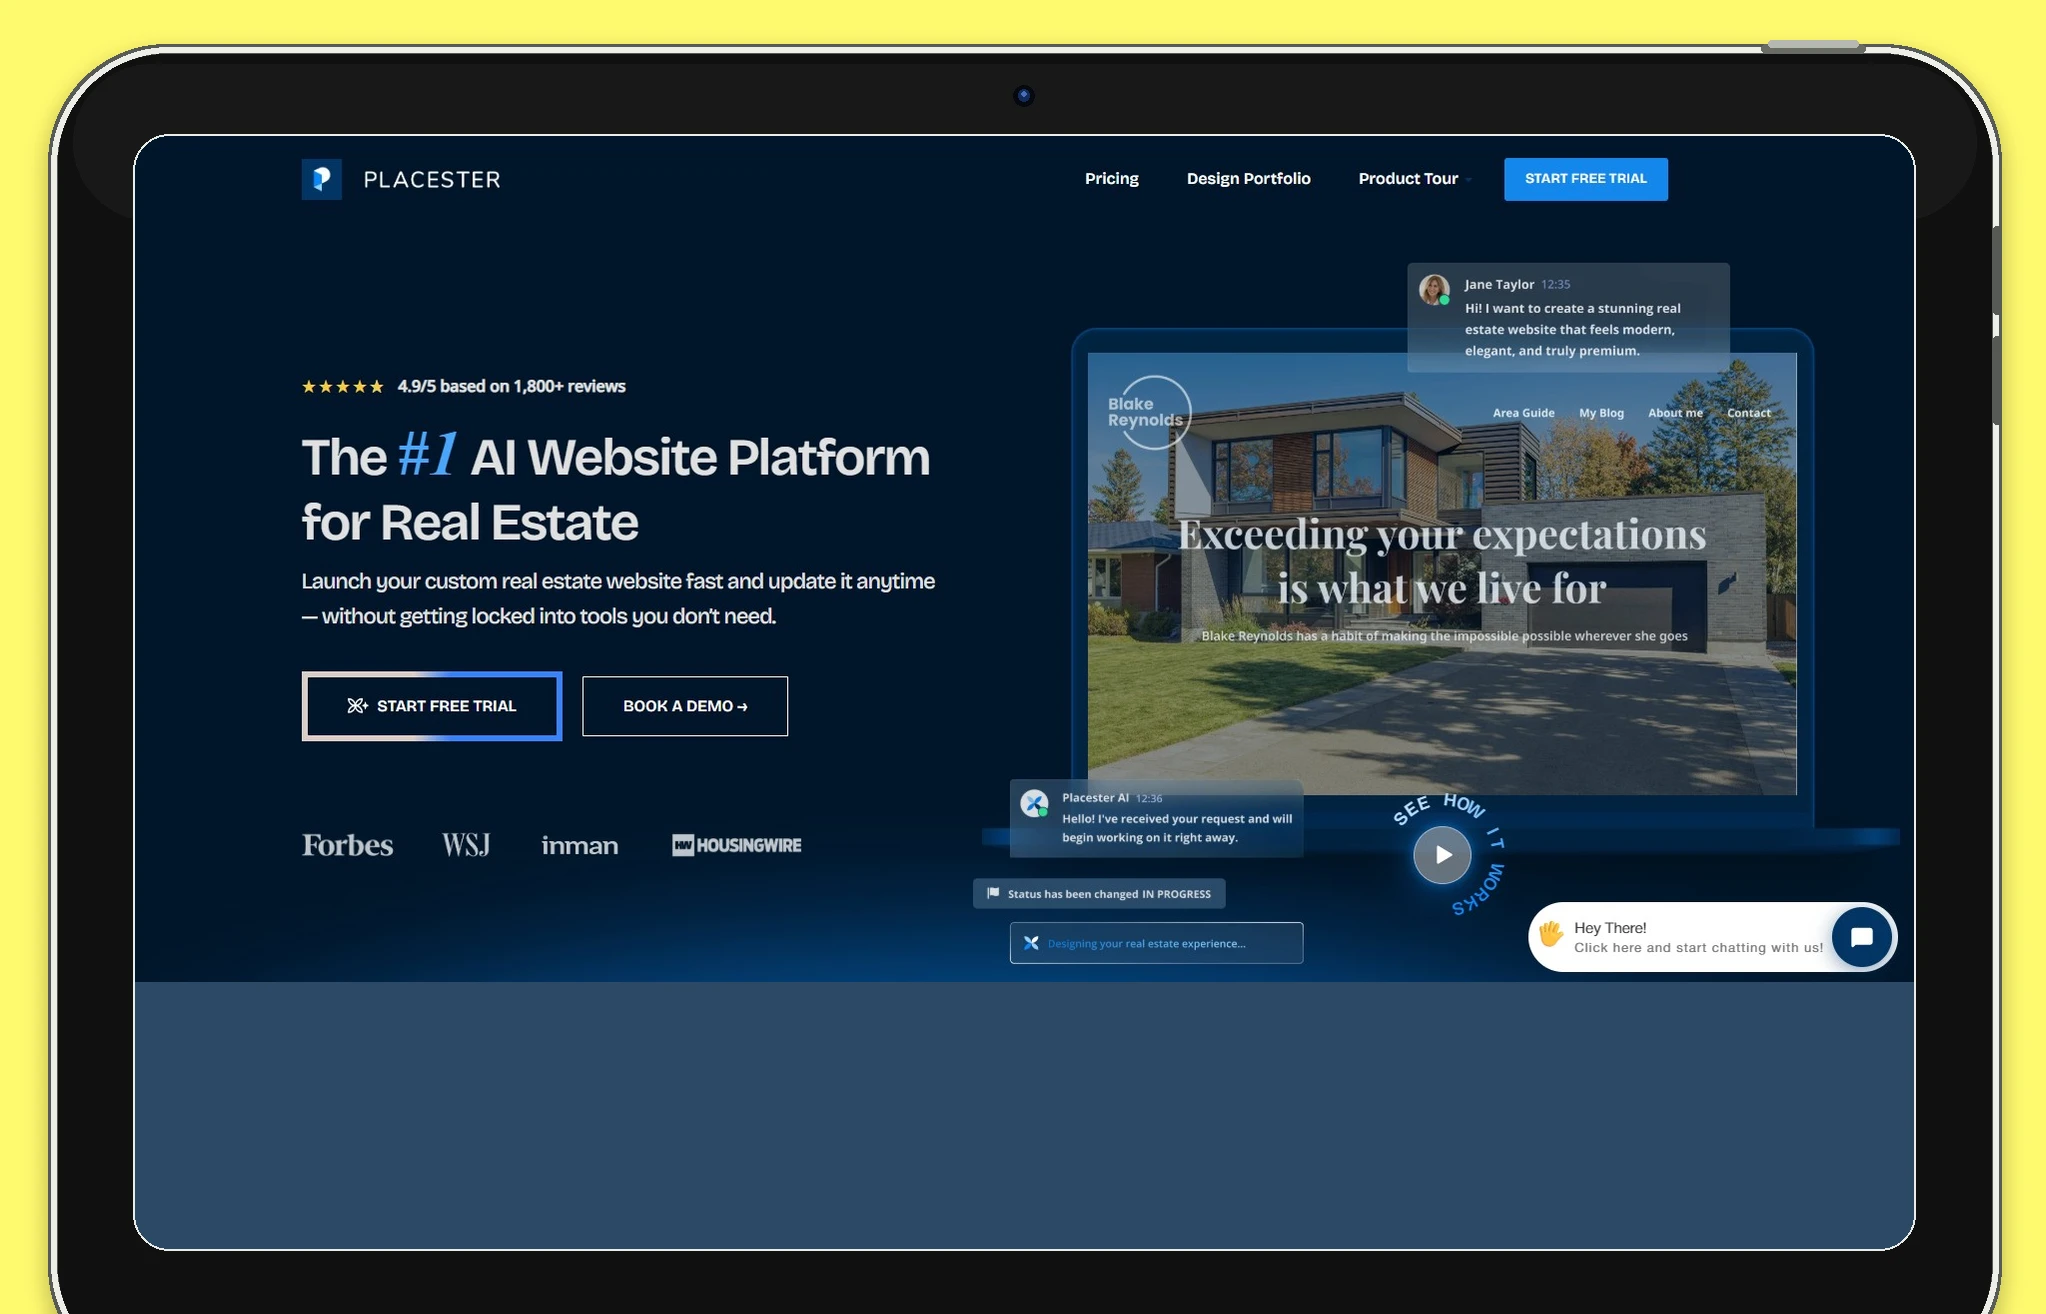Click the inman logo

coord(580,846)
